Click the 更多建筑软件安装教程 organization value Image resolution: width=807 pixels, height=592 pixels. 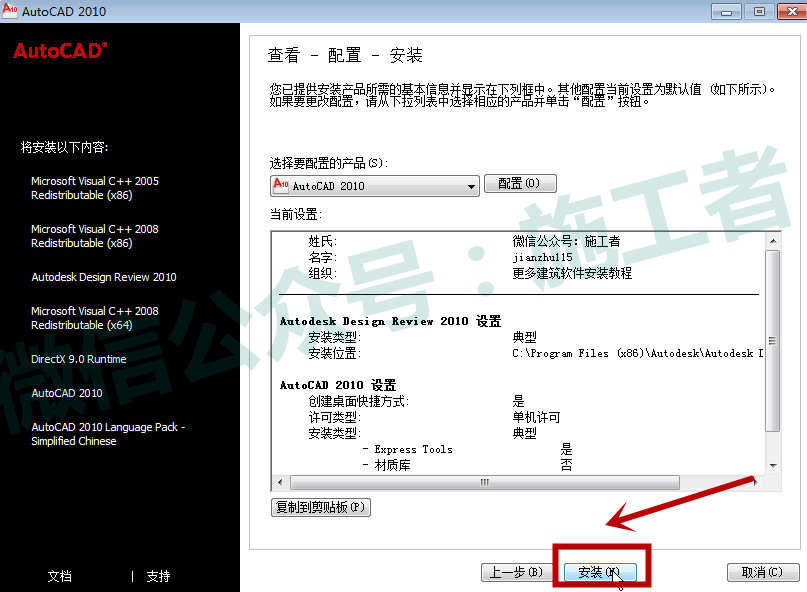point(572,273)
